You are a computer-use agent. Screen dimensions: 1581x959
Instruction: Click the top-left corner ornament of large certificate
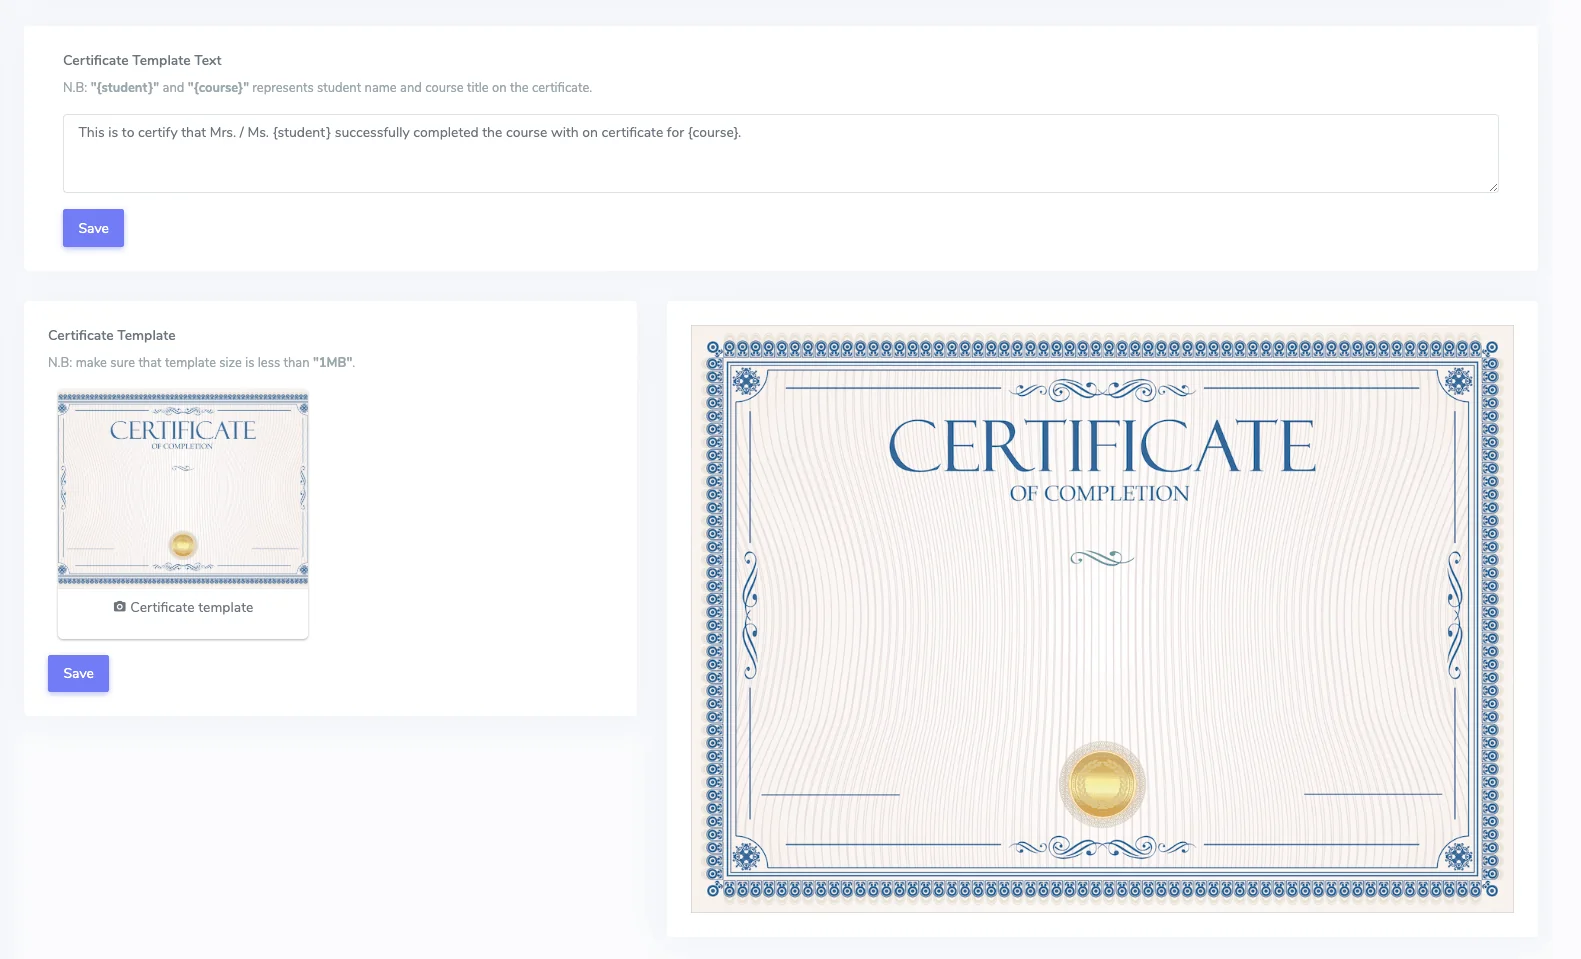click(x=746, y=381)
